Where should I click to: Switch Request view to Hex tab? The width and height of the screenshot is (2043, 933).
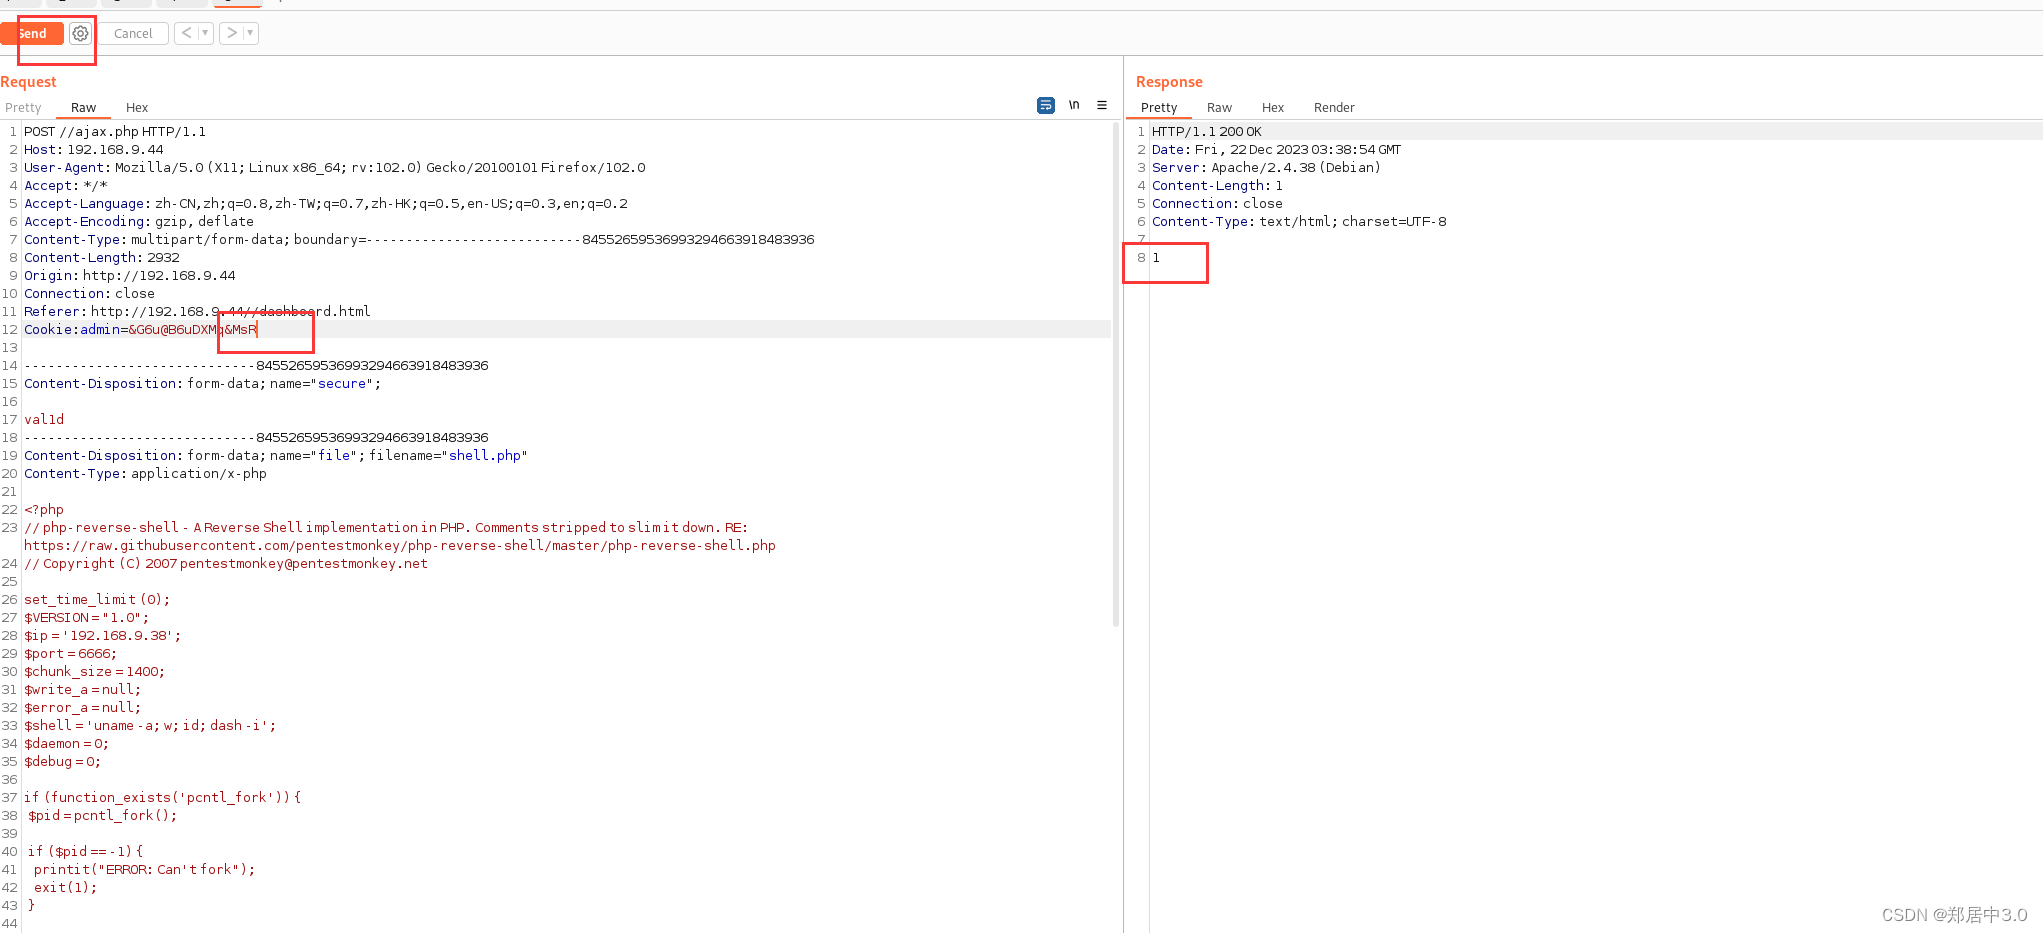(x=137, y=107)
